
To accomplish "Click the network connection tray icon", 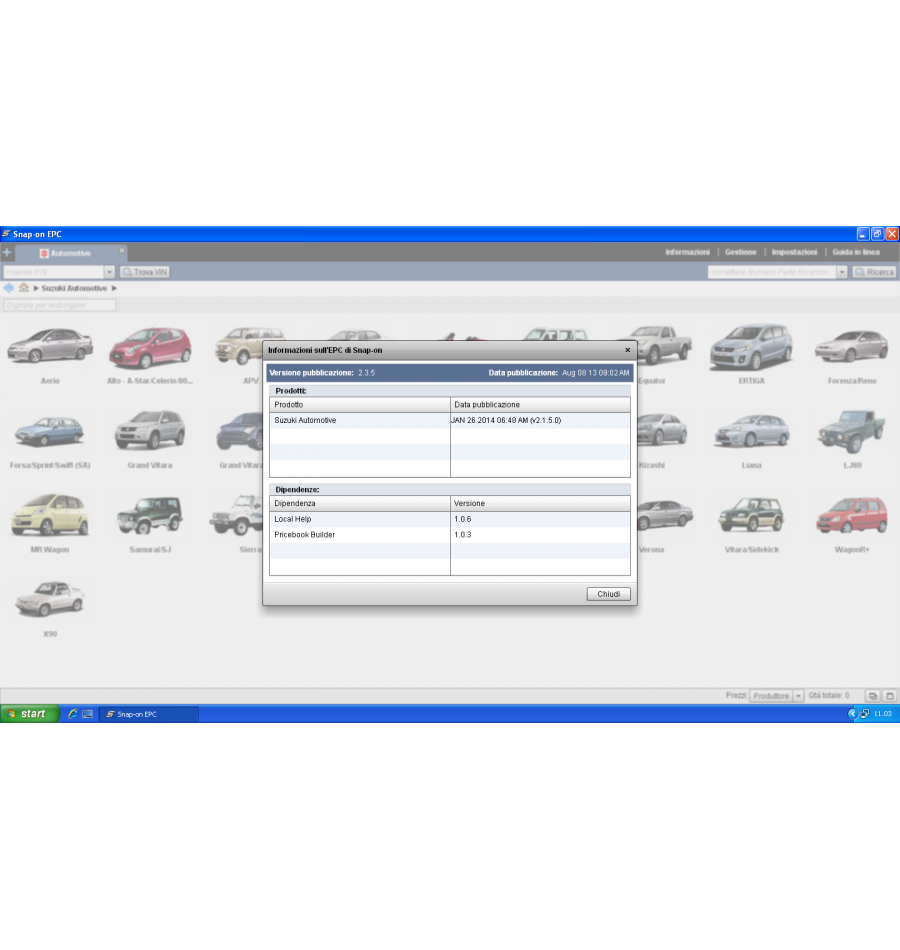I will (x=865, y=714).
